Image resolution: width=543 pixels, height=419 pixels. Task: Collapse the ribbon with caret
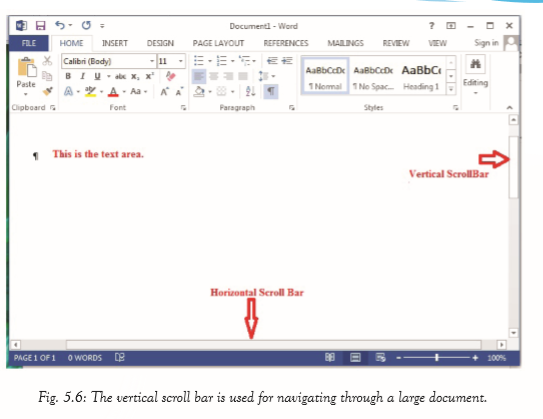click(509, 108)
